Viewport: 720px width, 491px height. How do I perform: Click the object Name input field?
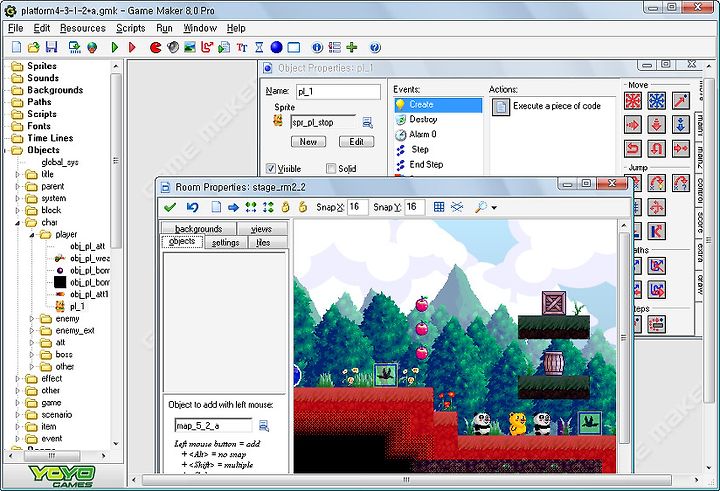click(338, 91)
